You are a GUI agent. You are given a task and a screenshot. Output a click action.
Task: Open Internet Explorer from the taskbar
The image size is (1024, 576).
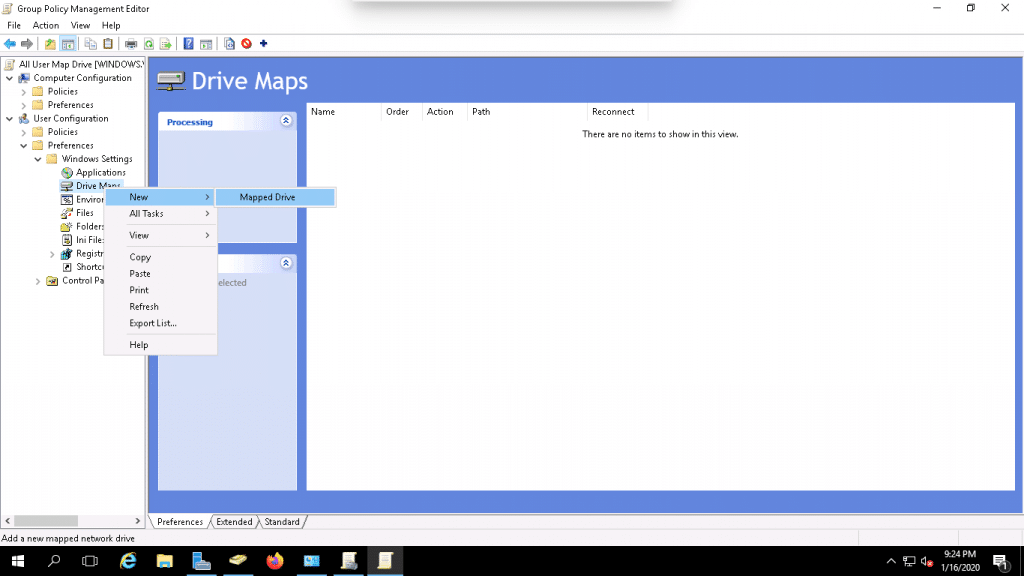click(x=128, y=561)
